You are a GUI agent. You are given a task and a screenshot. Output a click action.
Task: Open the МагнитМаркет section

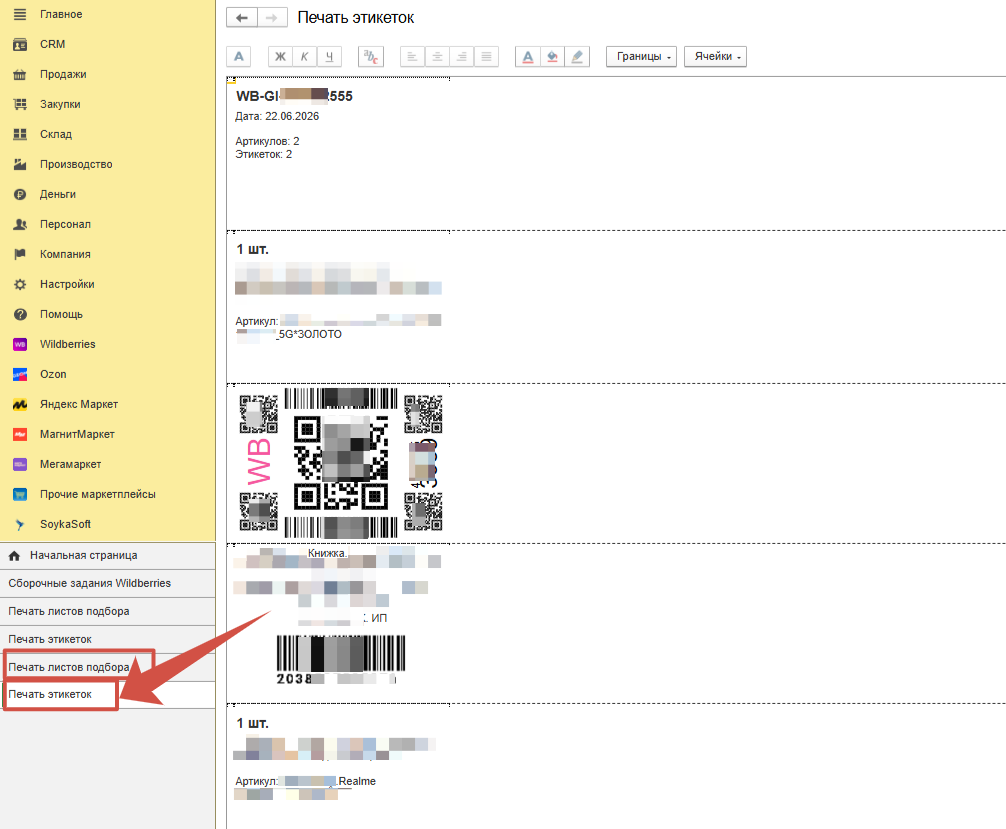tap(108, 434)
